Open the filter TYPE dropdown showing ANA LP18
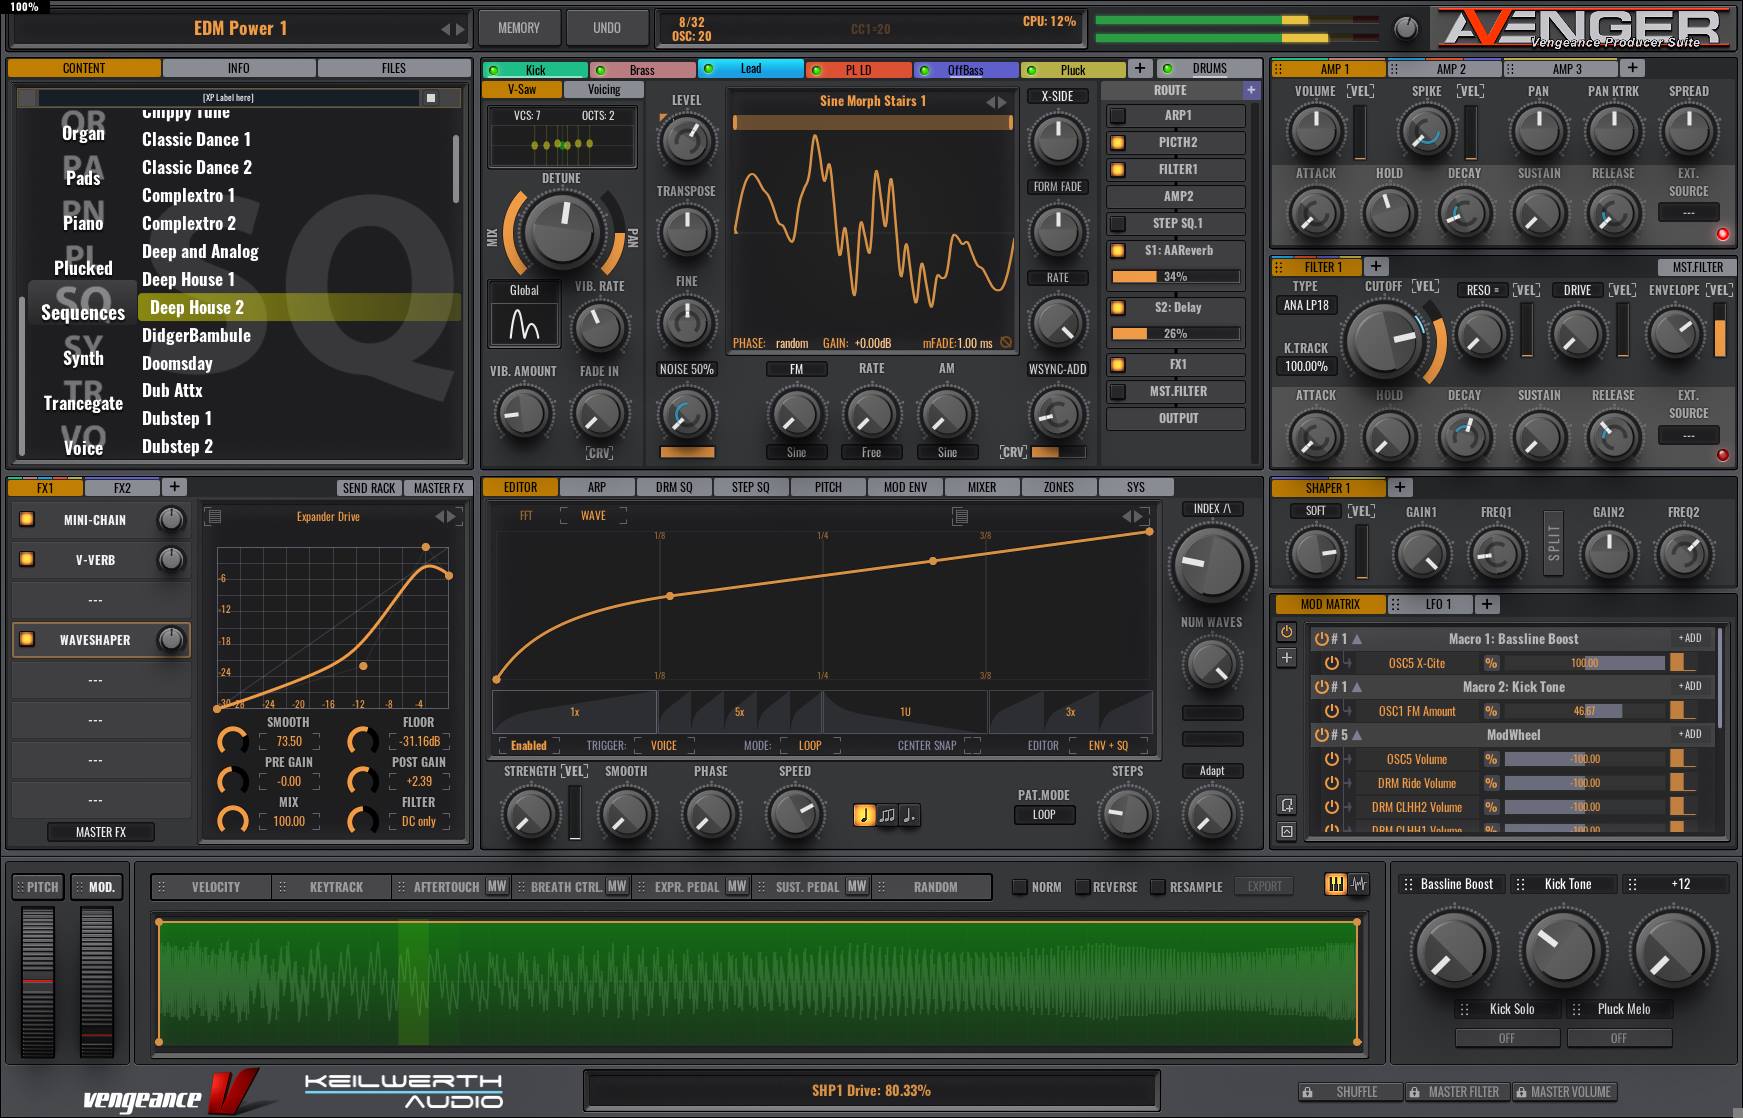The image size is (1743, 1118). [x=1306, y=305]
